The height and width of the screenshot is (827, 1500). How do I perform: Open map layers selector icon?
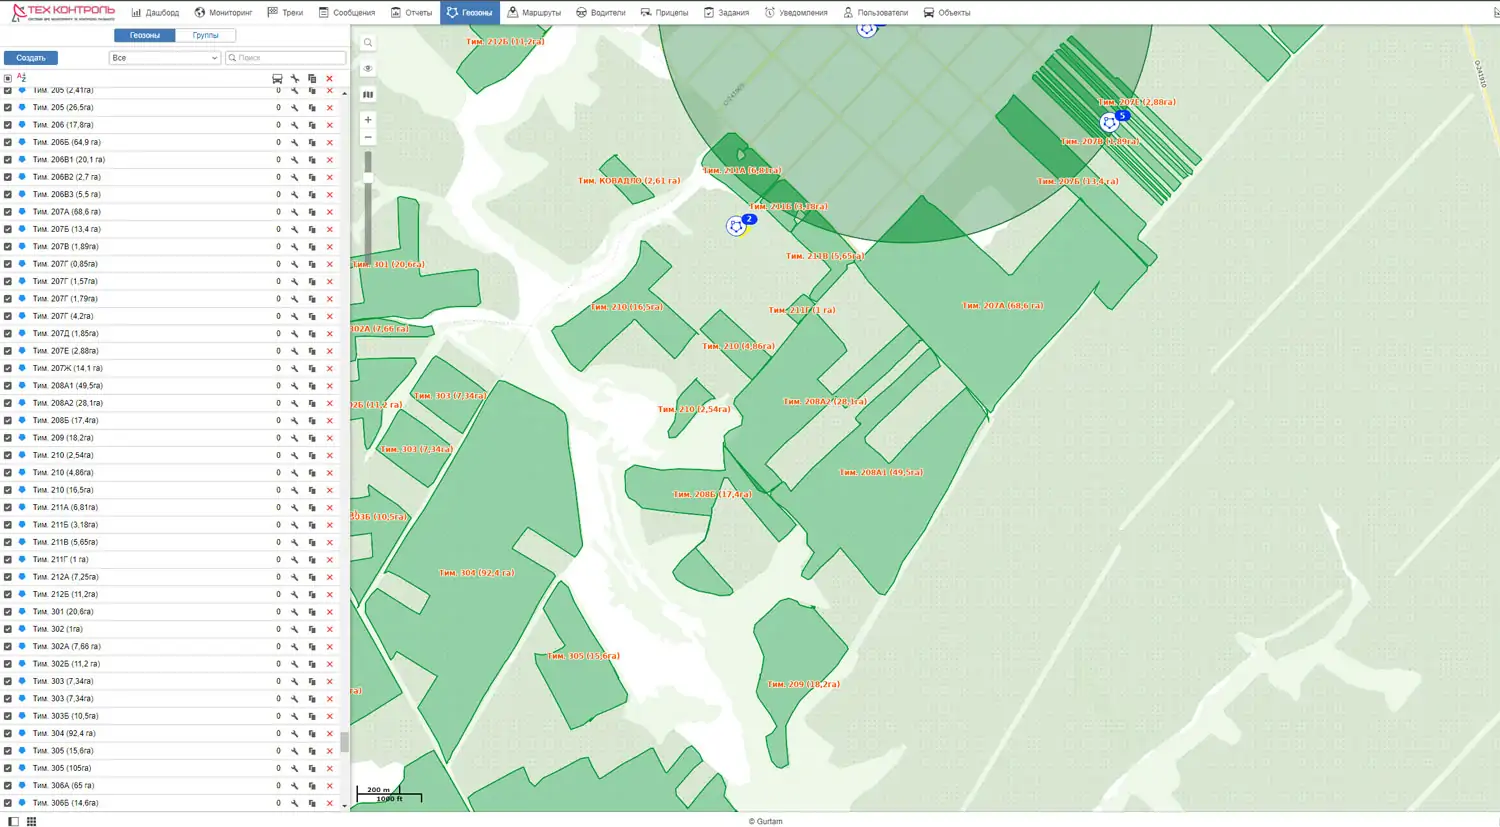(368, 95)
